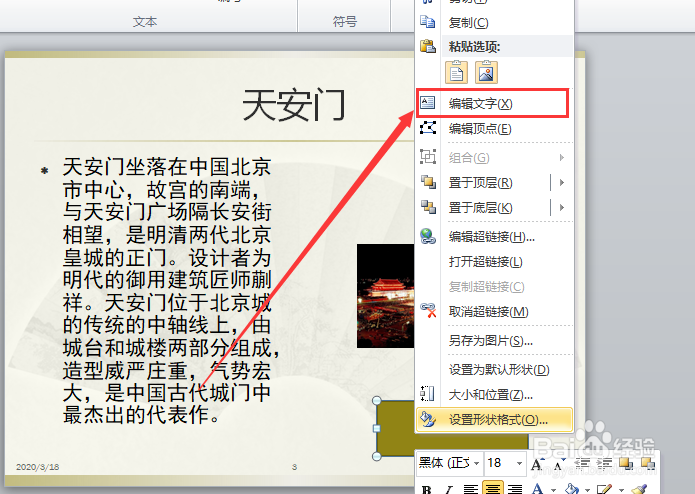This screenshot has width=695, height=494.
Task: Open the shape fill dropdown arrow
Action: click(x=587, y=490)
